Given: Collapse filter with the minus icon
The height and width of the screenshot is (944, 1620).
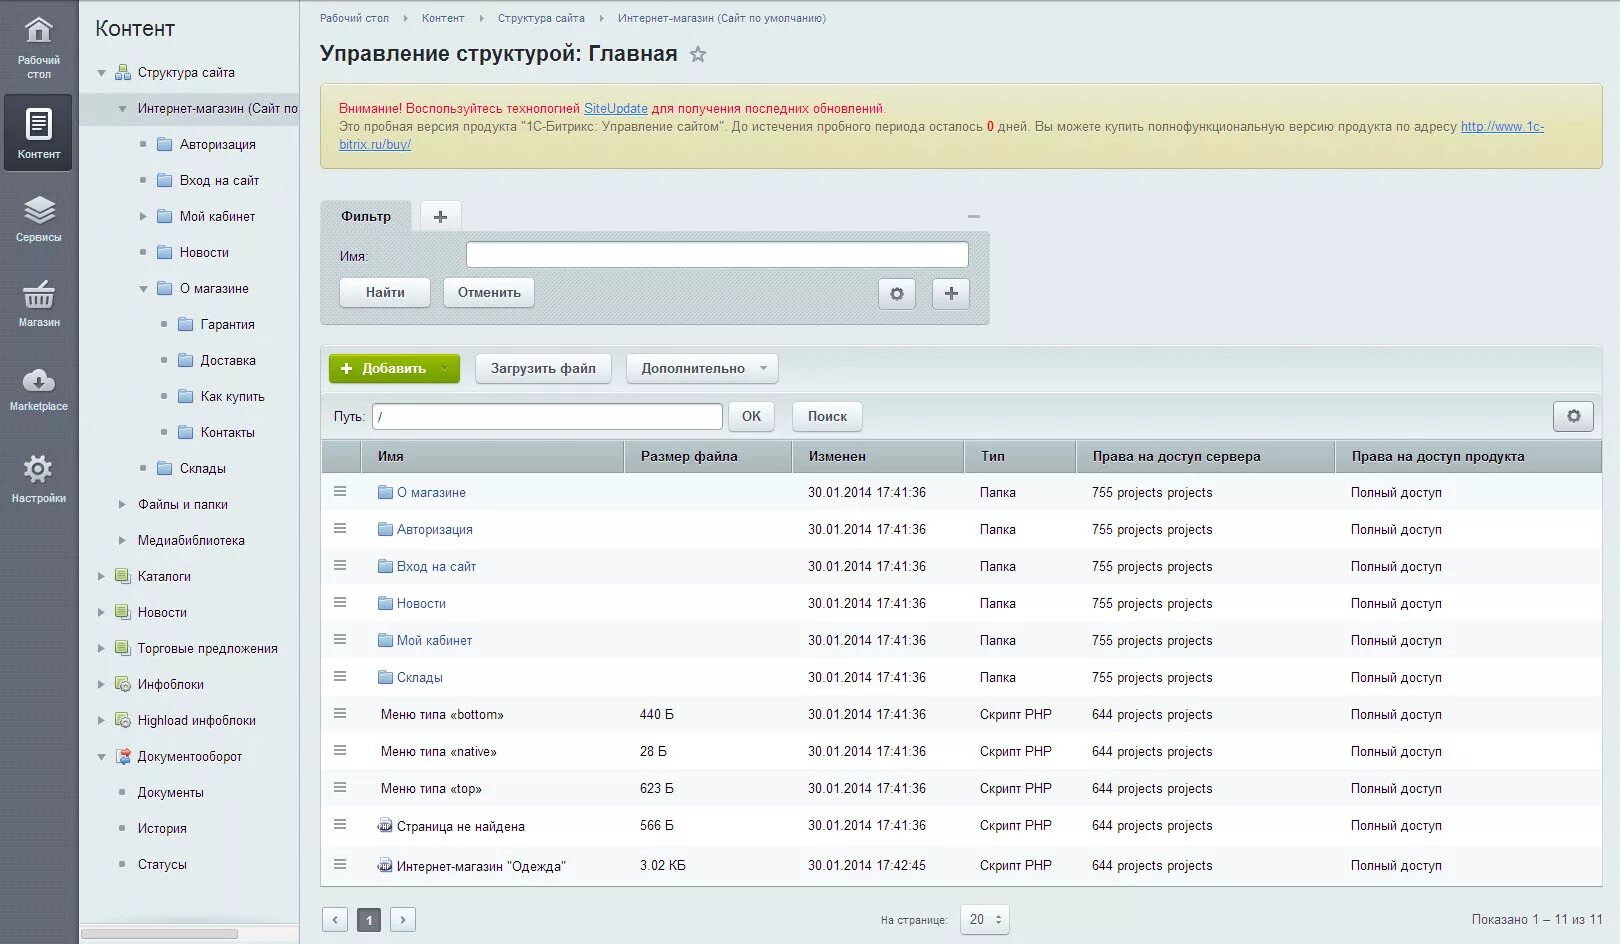Looking at the screenshot, I should 973,216.
